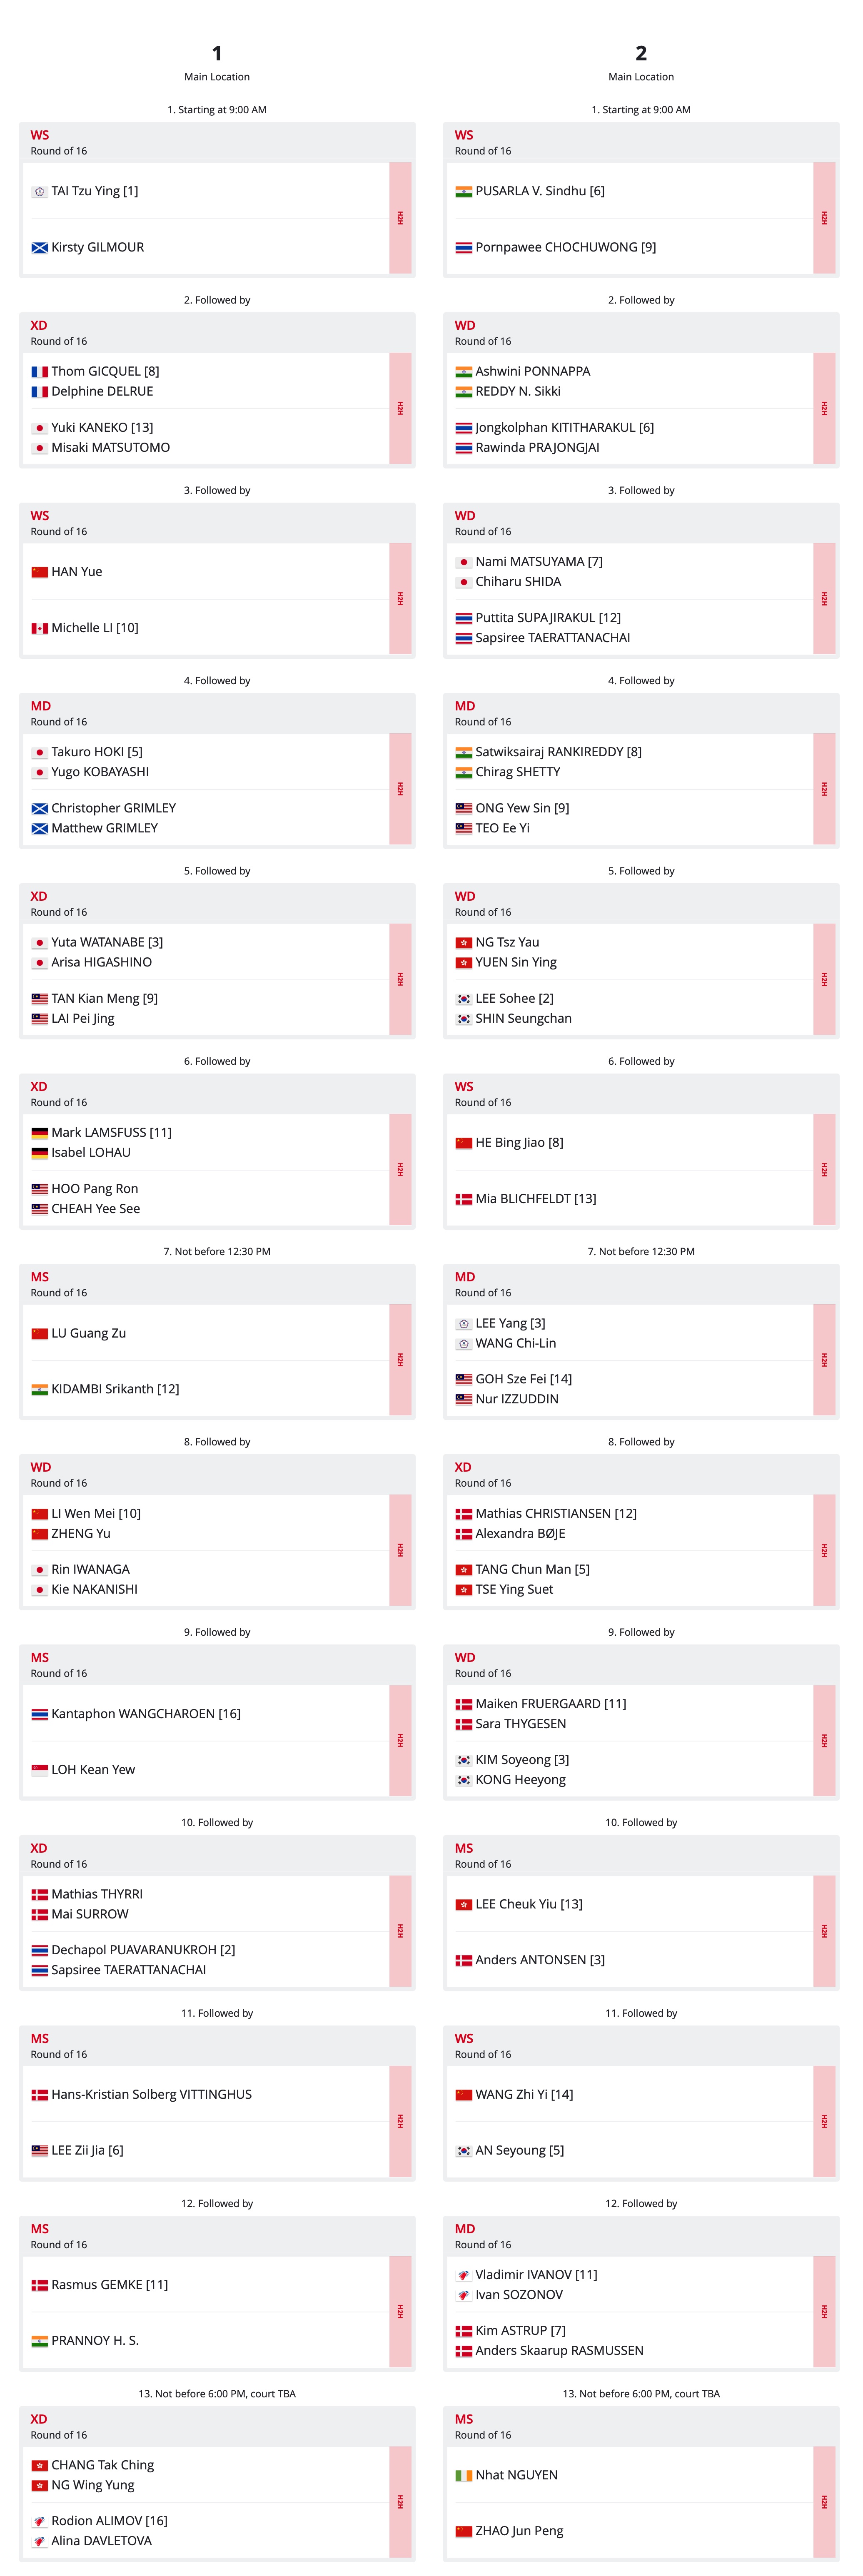This screenshot has width=863, height=2576.
Task: Click LEE Zii Jia [6] name
Action: 87,2150
